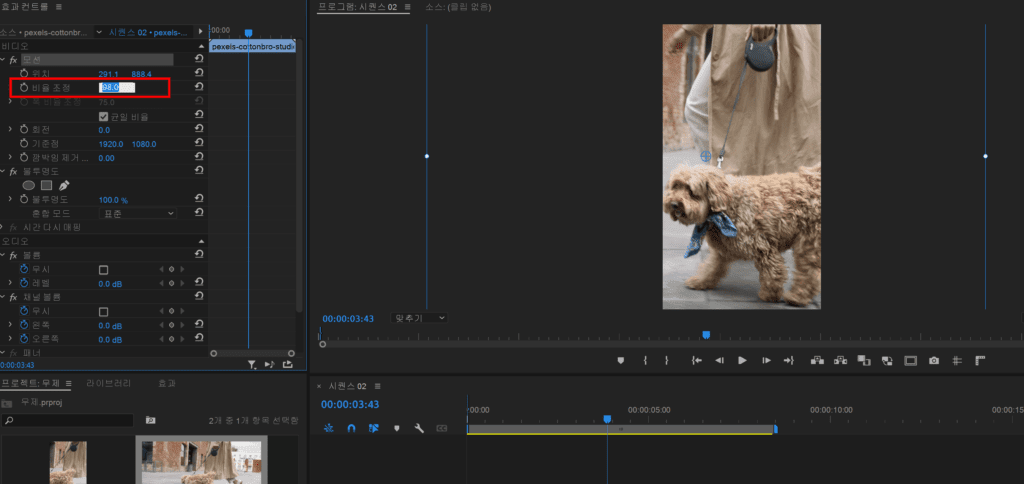Reset the 모션 effect

199,59
